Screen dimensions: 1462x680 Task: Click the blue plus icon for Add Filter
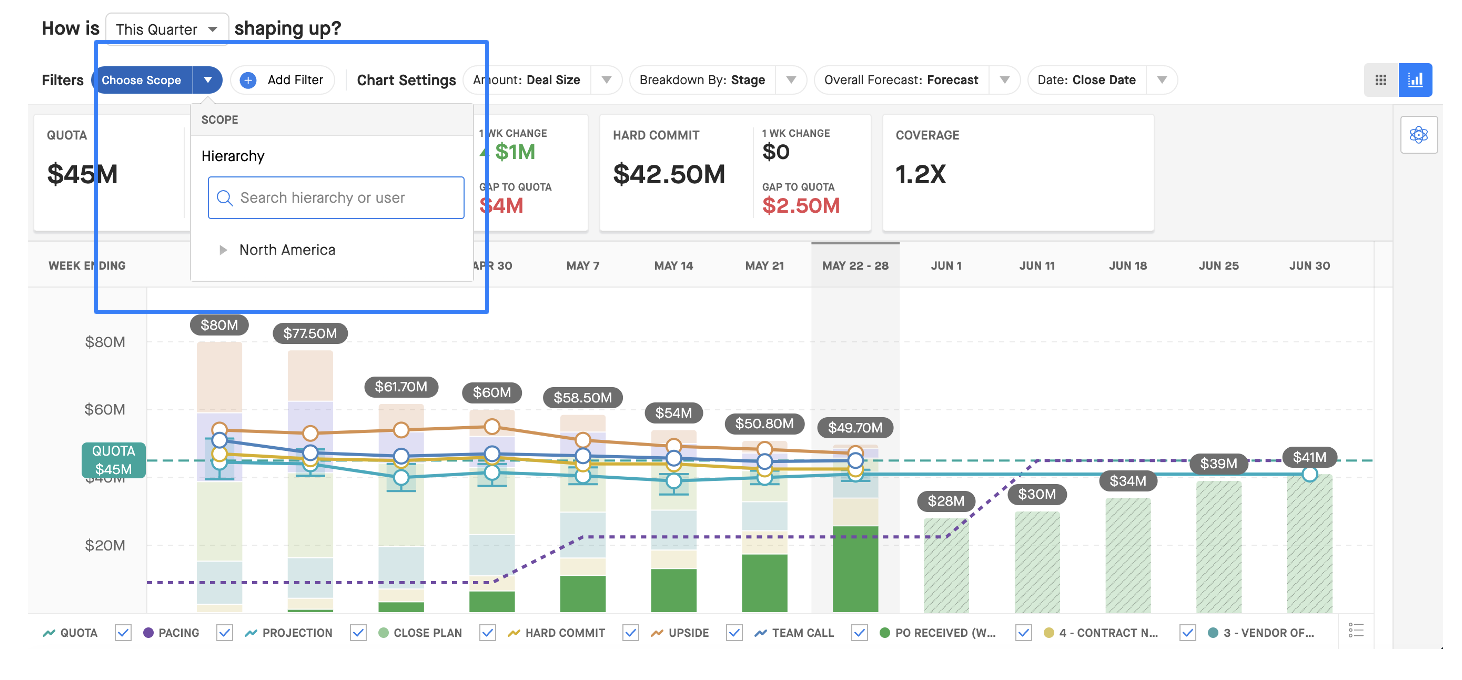tap(248, 80)
